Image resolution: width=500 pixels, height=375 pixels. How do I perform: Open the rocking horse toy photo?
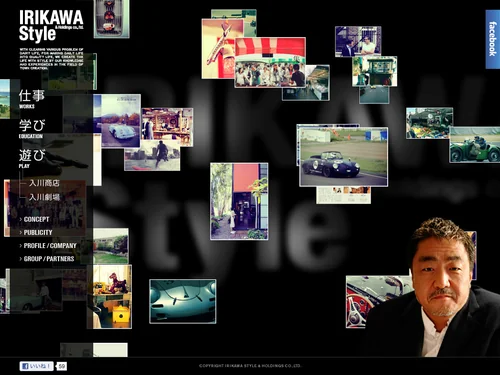(x=112, y=297)
